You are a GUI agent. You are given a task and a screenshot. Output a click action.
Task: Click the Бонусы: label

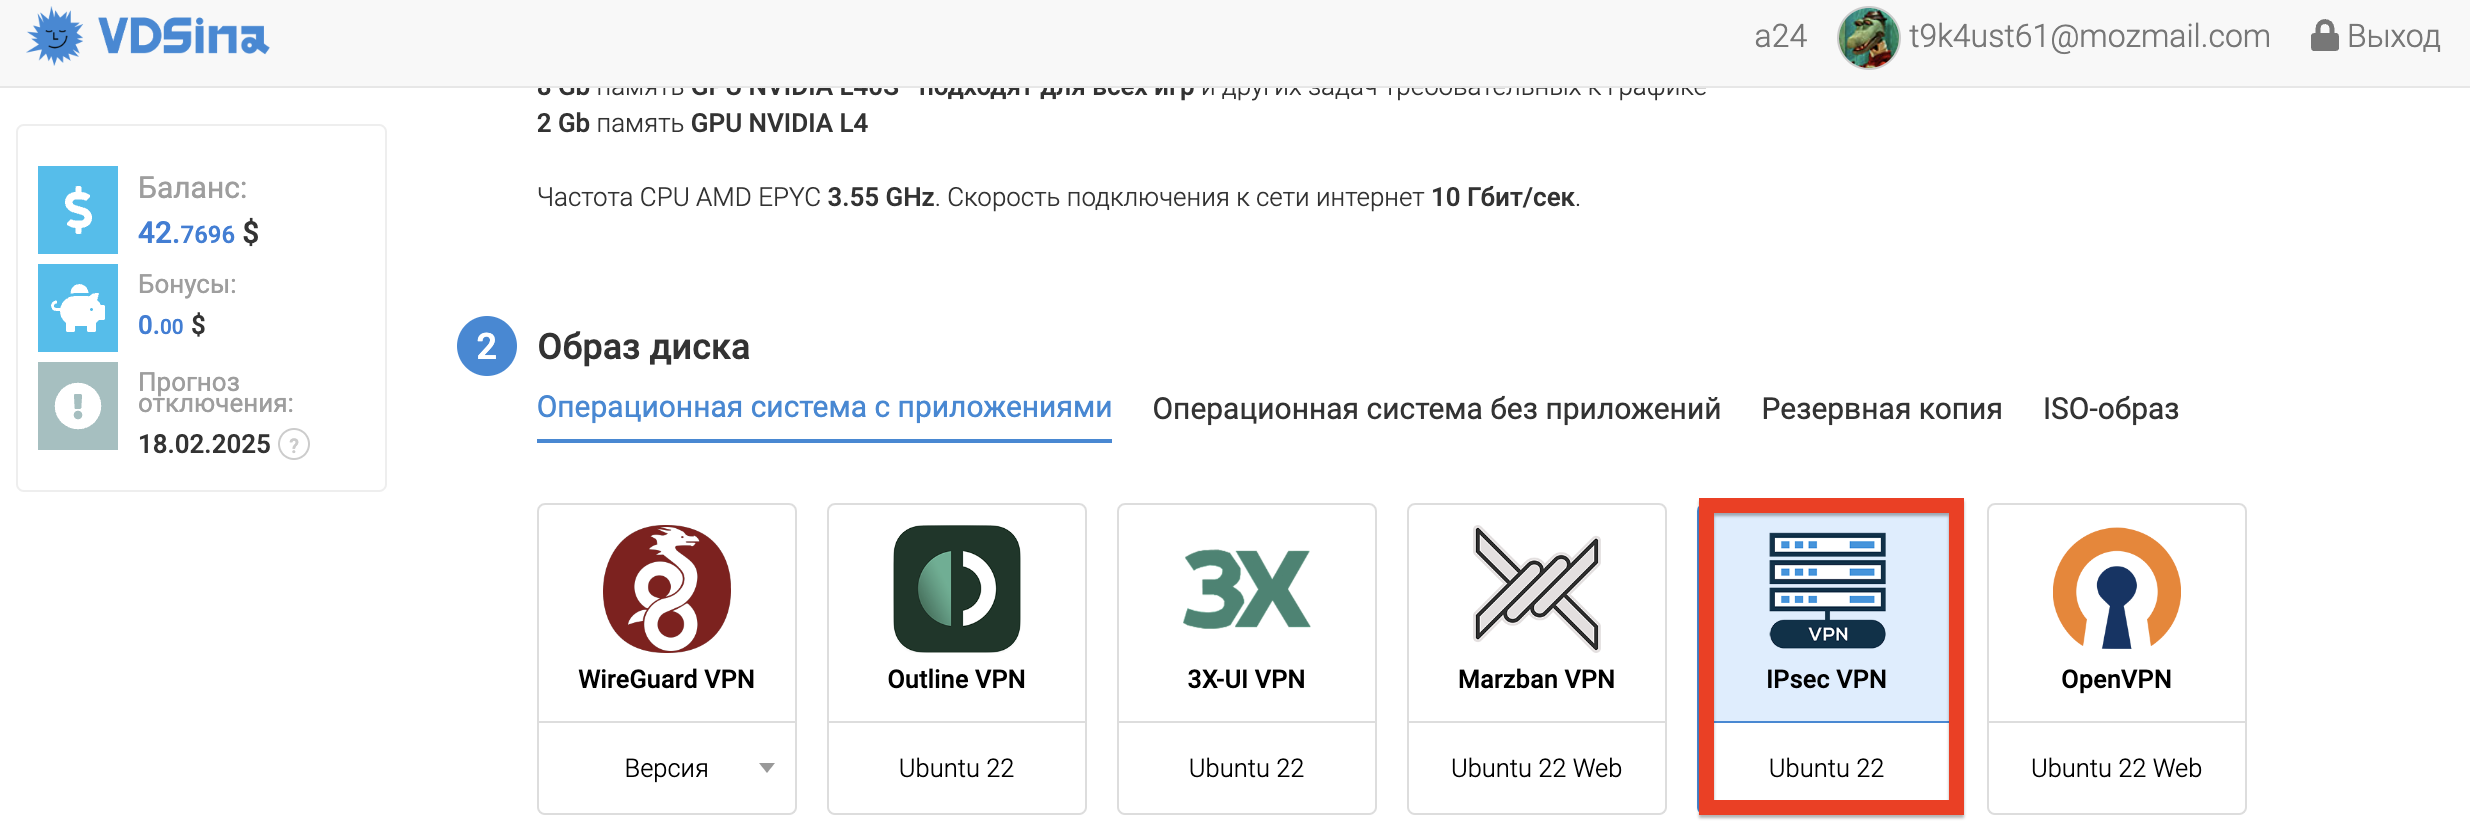pyautogui.click(x=187, y=284)
